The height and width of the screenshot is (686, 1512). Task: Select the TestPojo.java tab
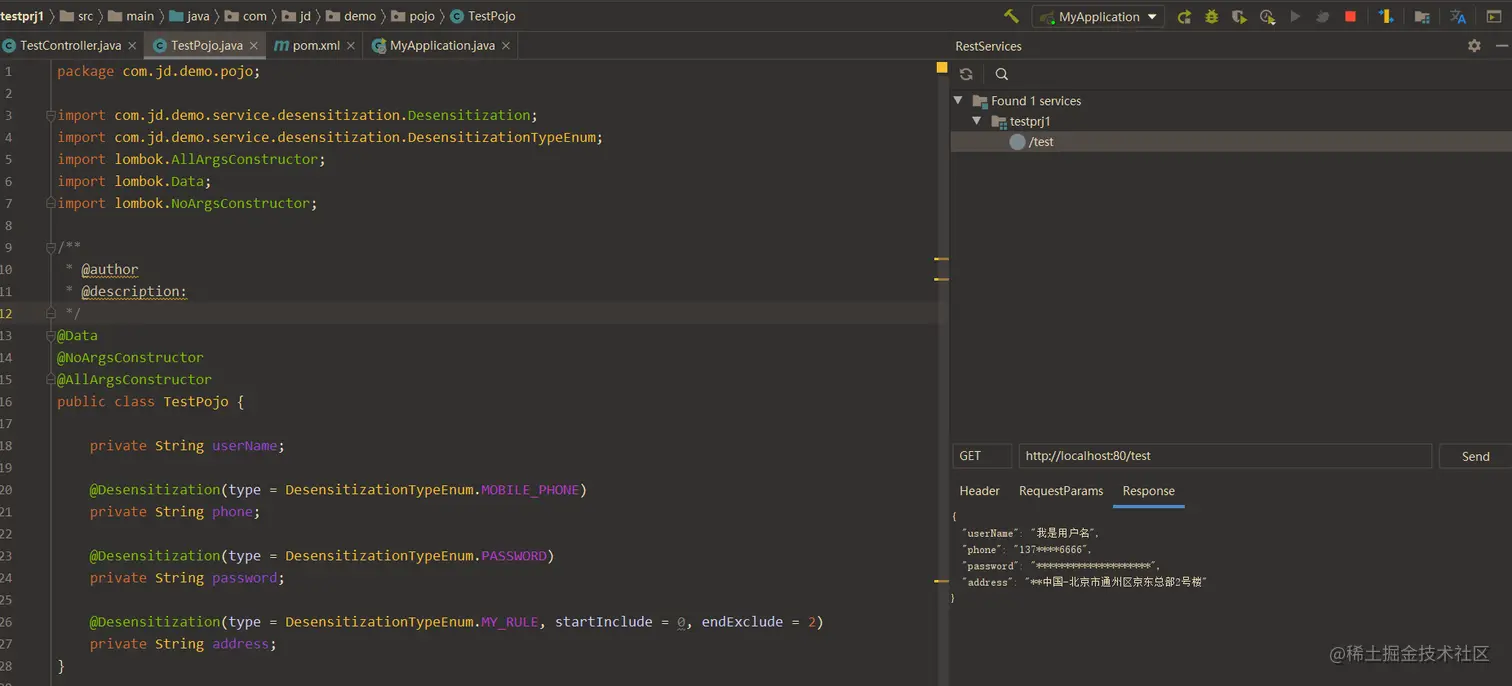tap(206, 46)
